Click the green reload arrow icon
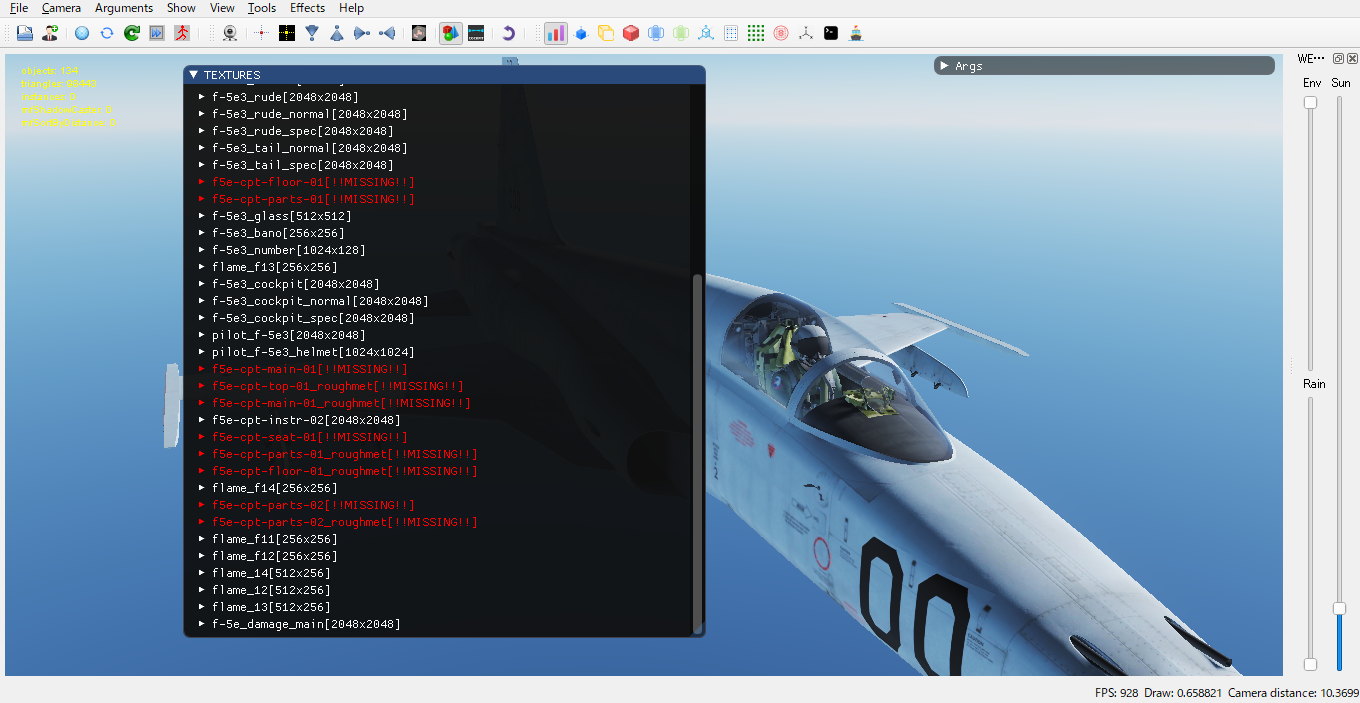1360x703 pixels. [131, 33]
